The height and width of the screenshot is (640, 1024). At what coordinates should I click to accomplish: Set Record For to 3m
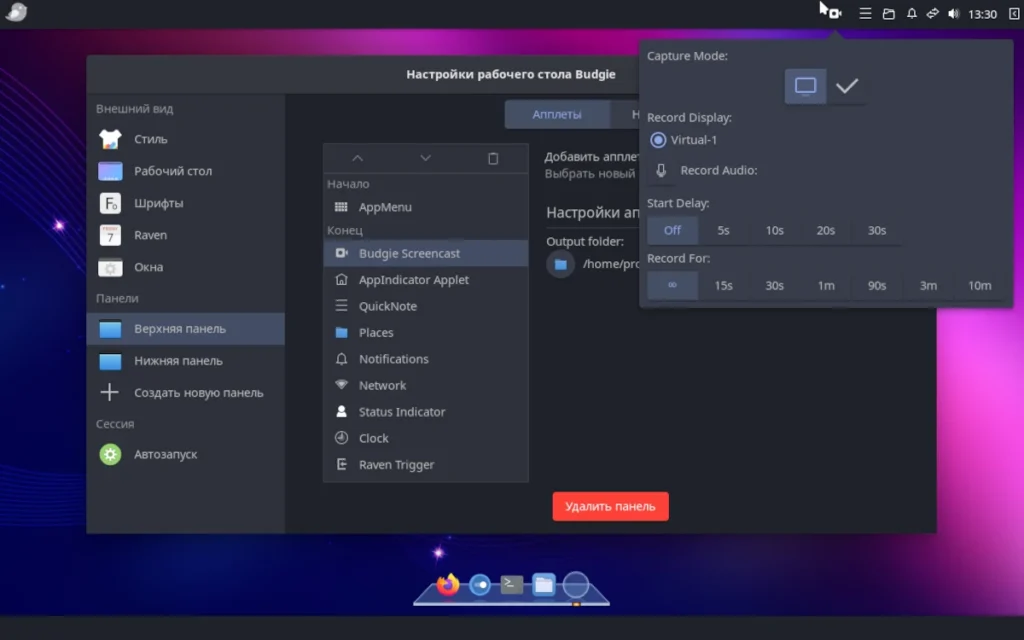[x=928, y=285]
